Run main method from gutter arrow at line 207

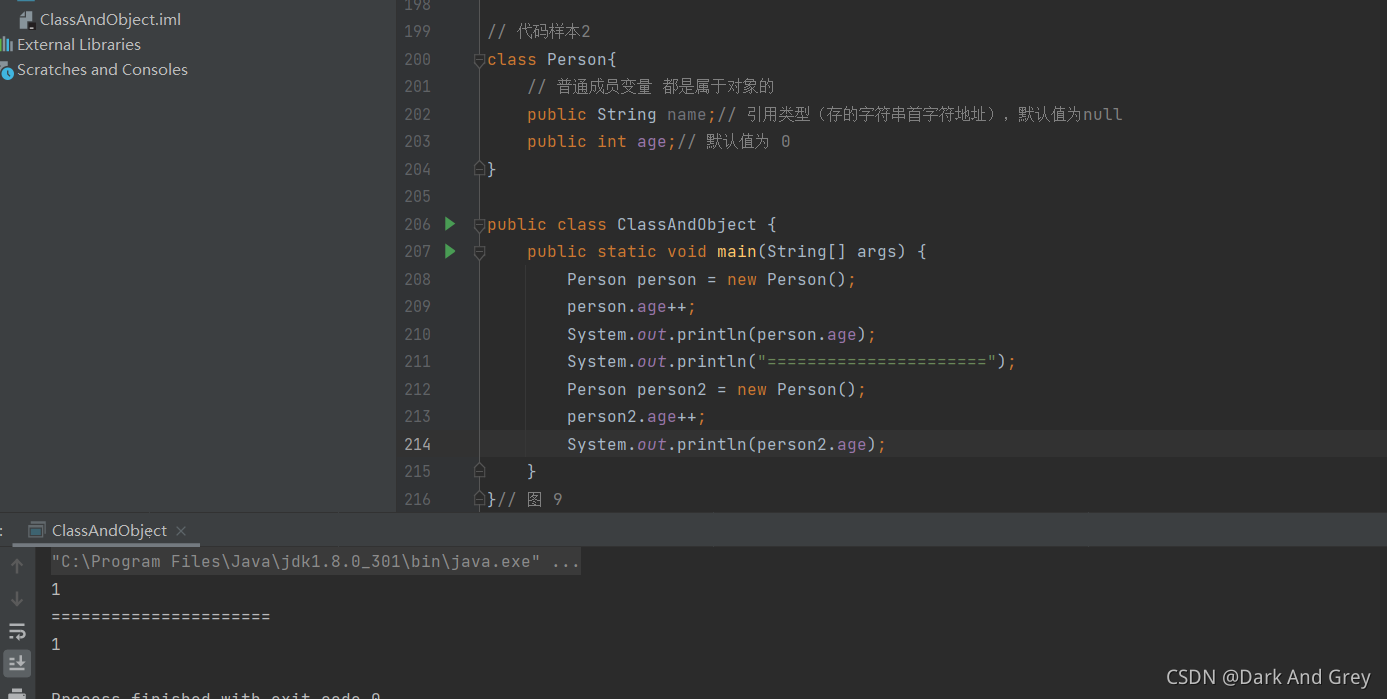(450, 251)
